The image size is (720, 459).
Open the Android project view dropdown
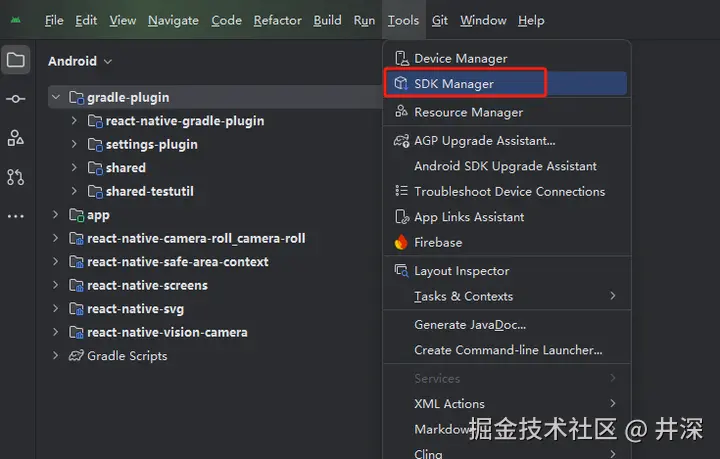tap(80, 61)
